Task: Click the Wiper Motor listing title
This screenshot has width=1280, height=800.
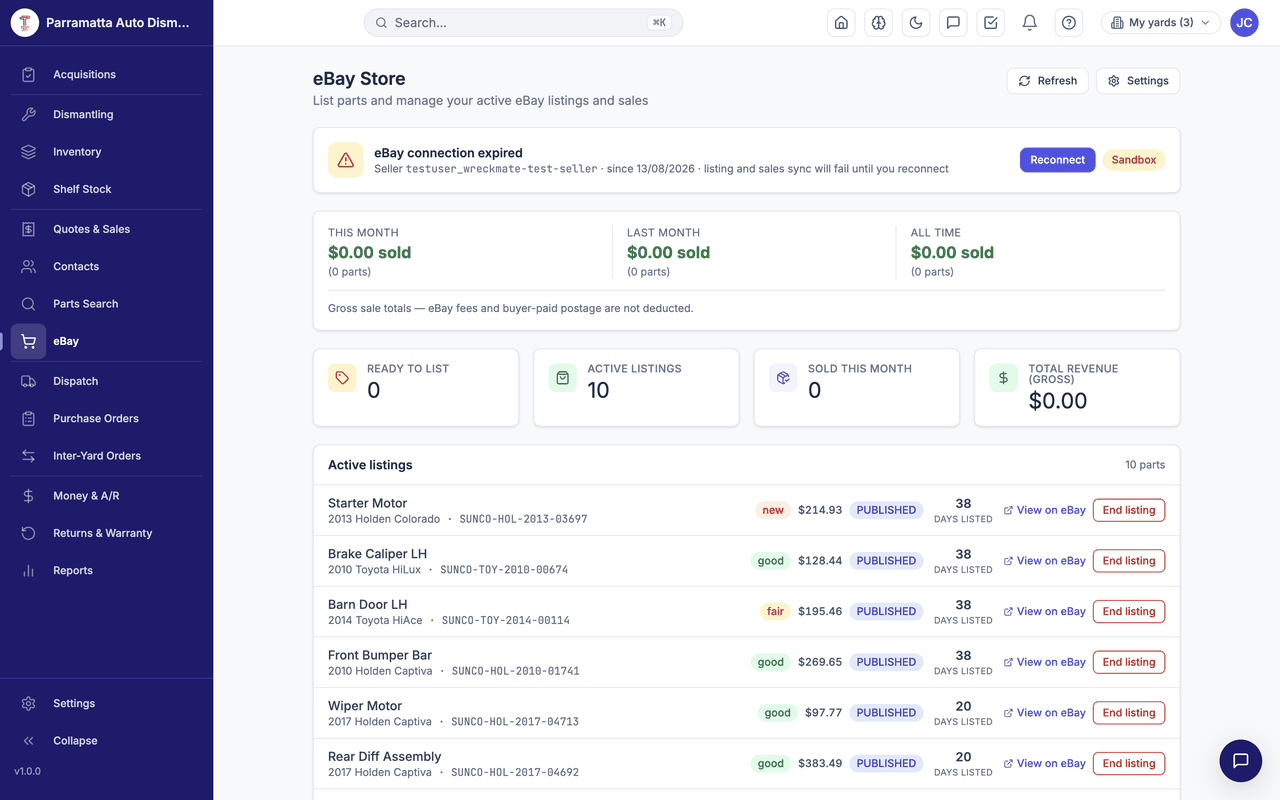Action: (x=365, y=706)
